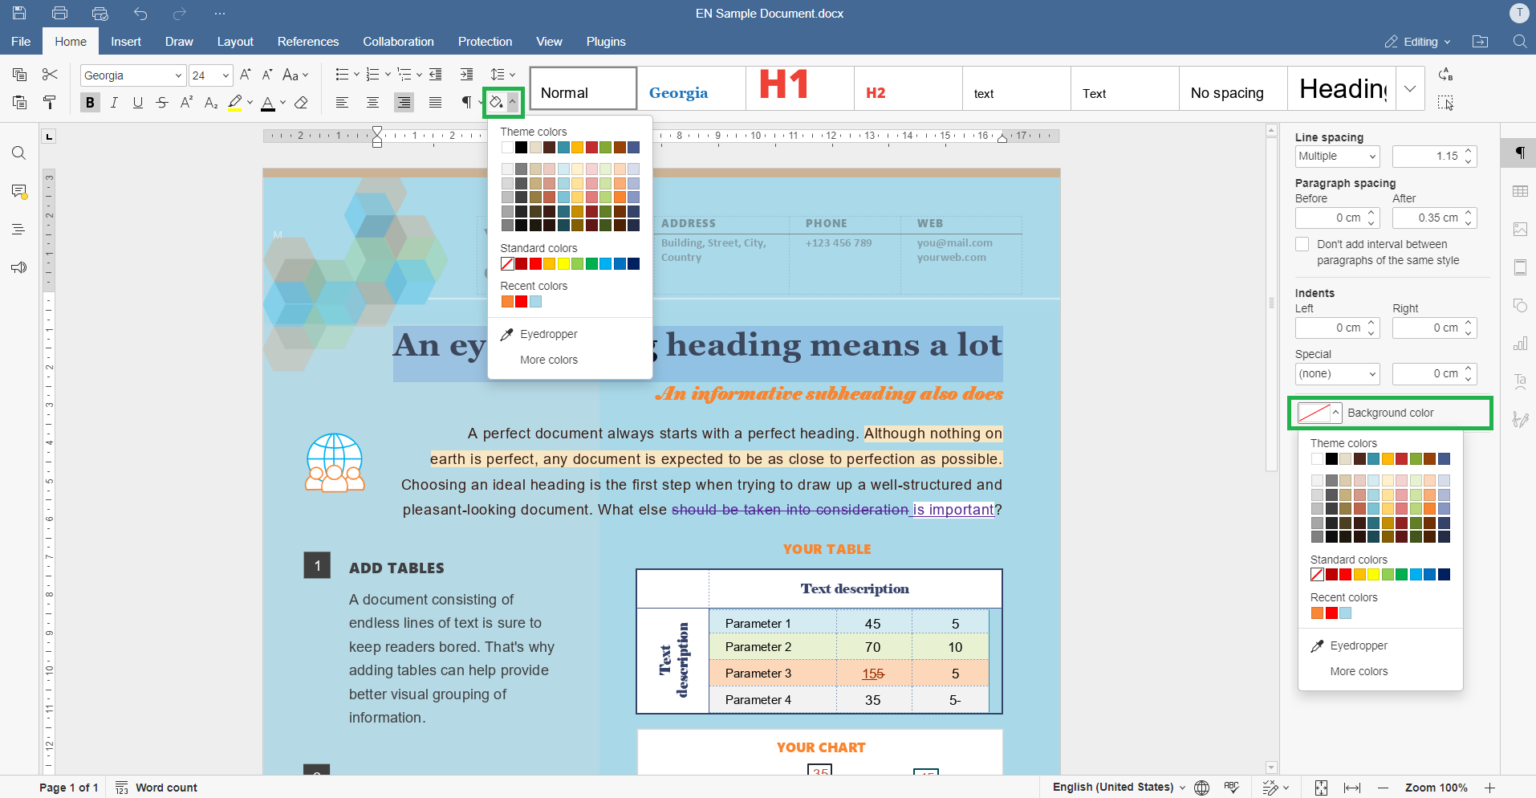This screenshot has height=798, width=1536.
Task: Toggle strikethrough formatting
Action: [160, 101]
